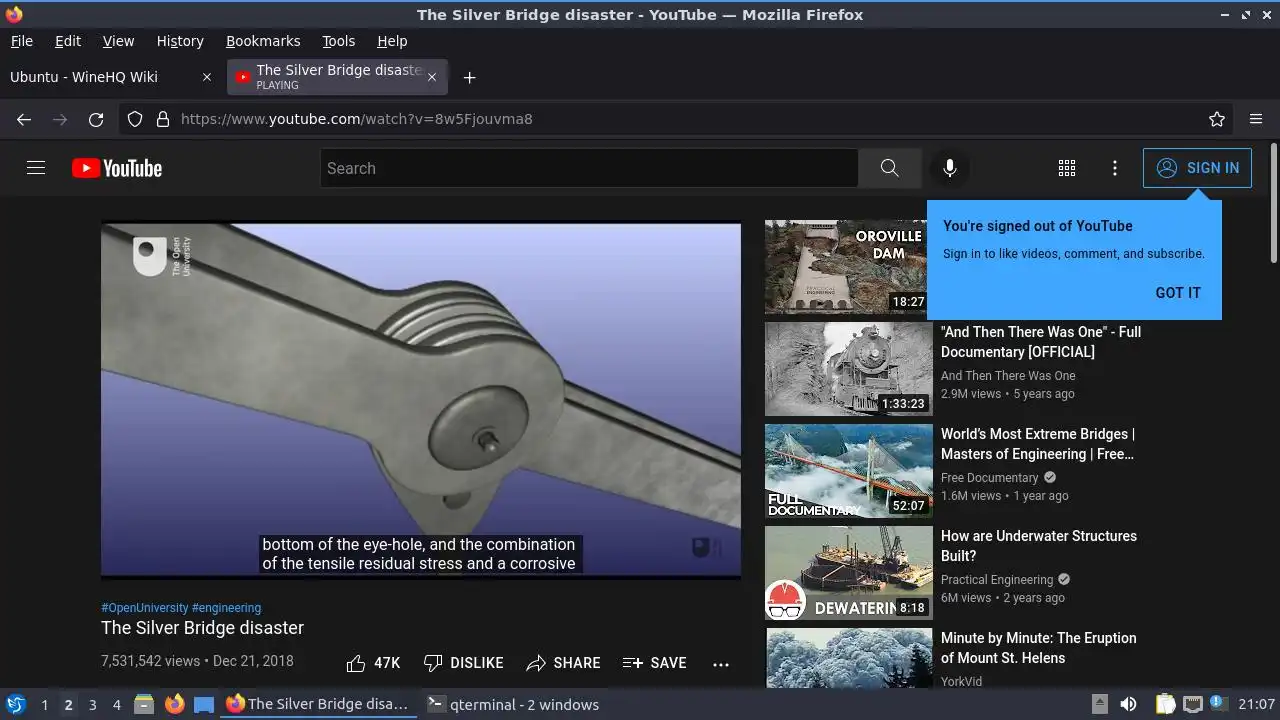Viewport: 1280px width, 720px height.
Task: Launch file manager from the panel
Action: pos(144,704)
